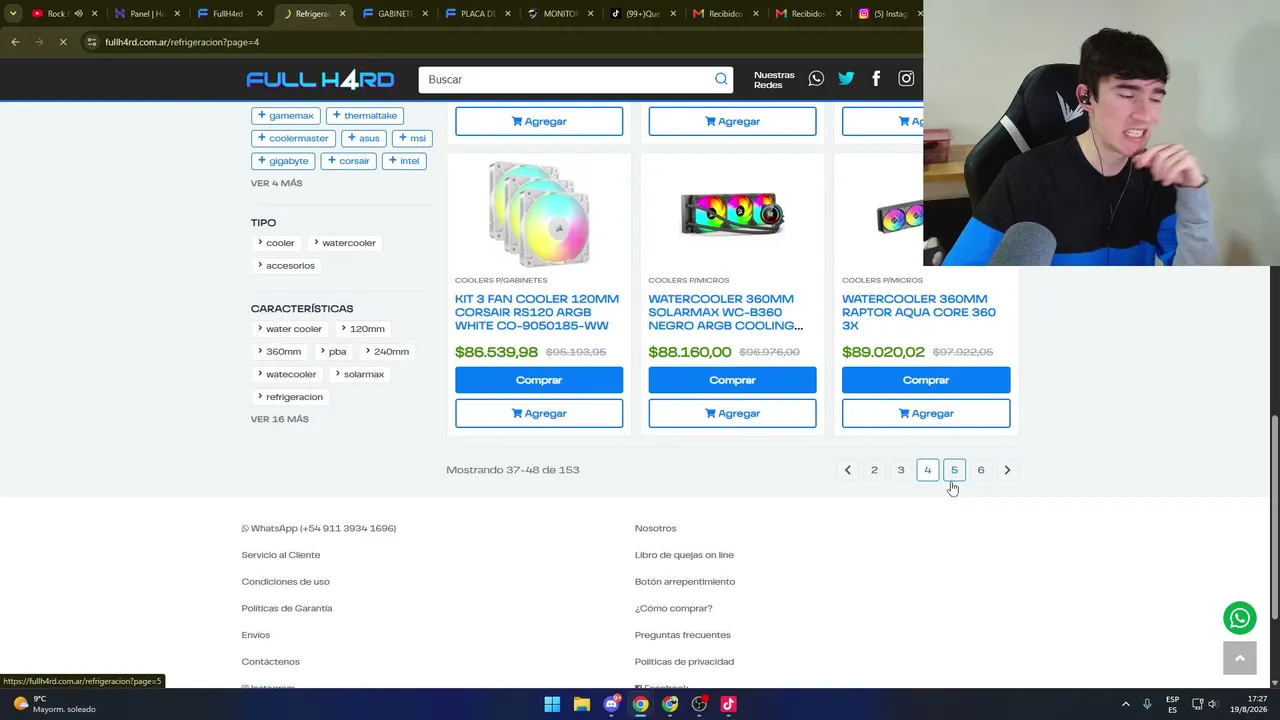The width and height of the screenshot is (1280, 720).
Task: Switch to the GABINETE browser tab
Action: [x=394, y=14]
